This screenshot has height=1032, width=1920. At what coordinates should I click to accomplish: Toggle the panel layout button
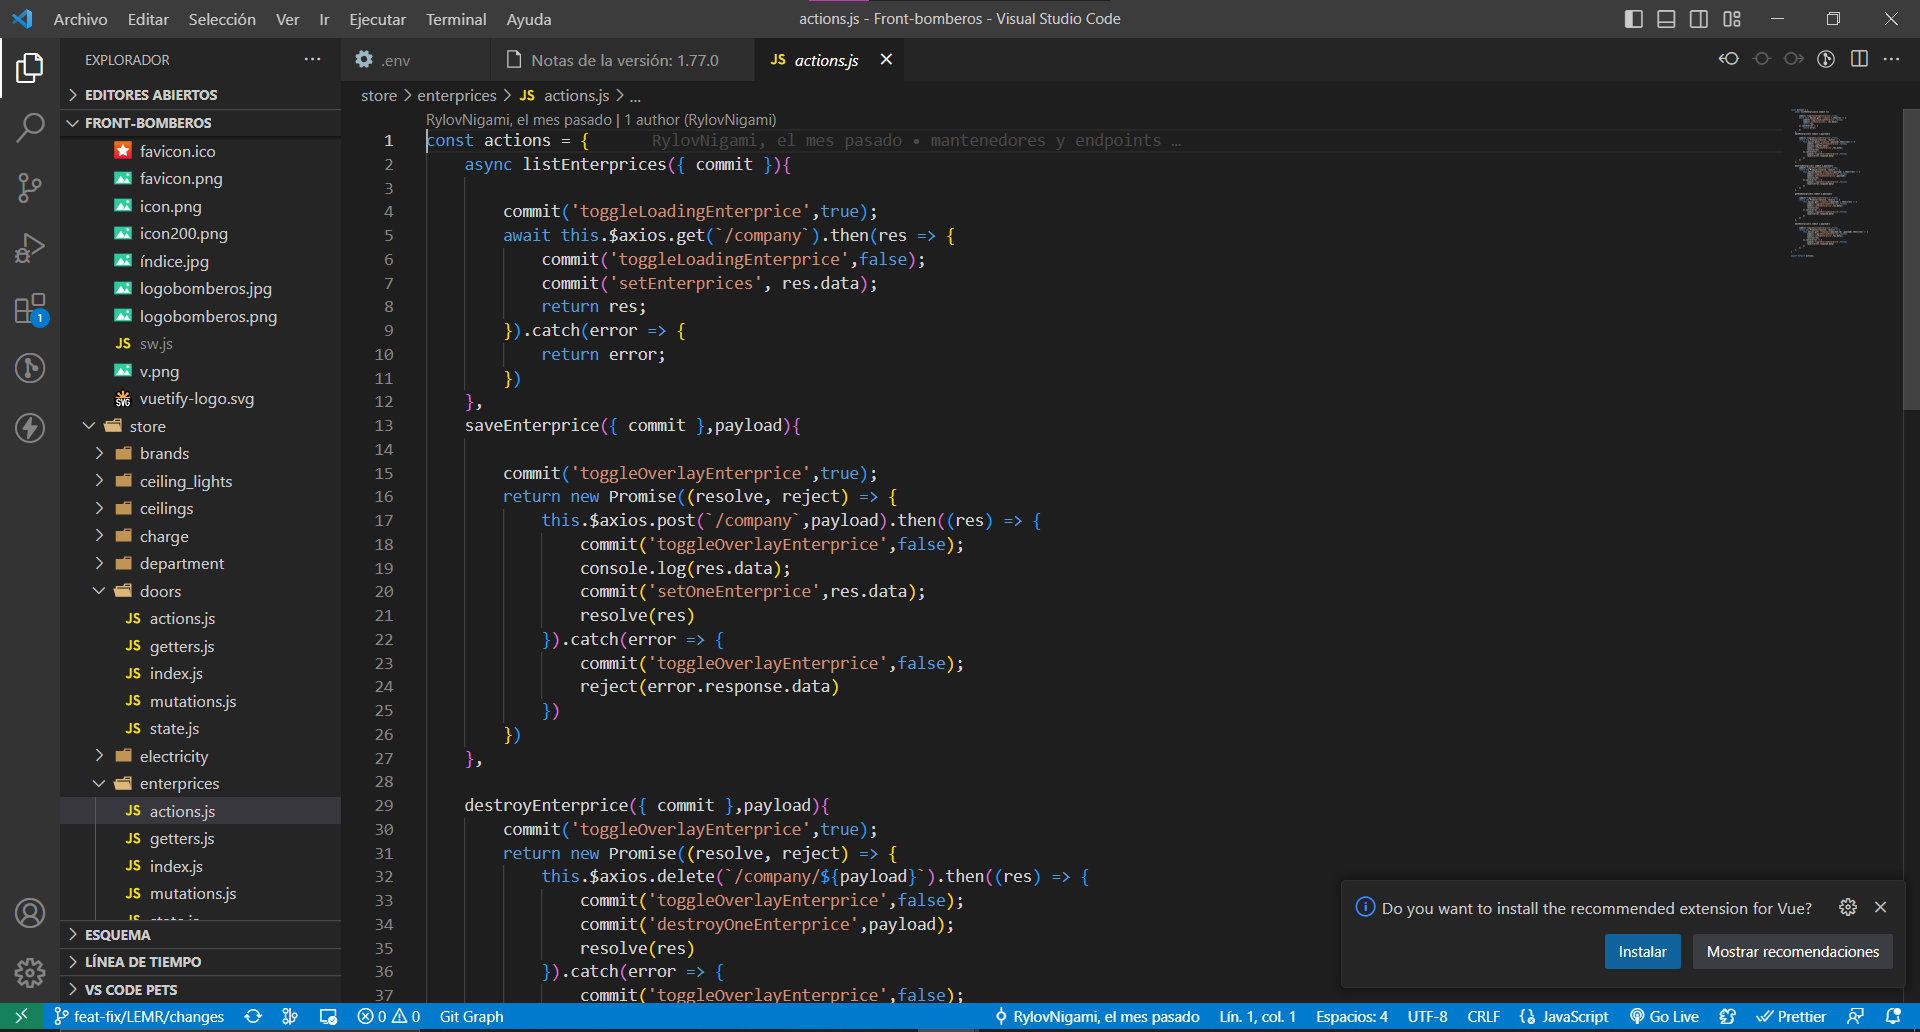(1666, 19)
